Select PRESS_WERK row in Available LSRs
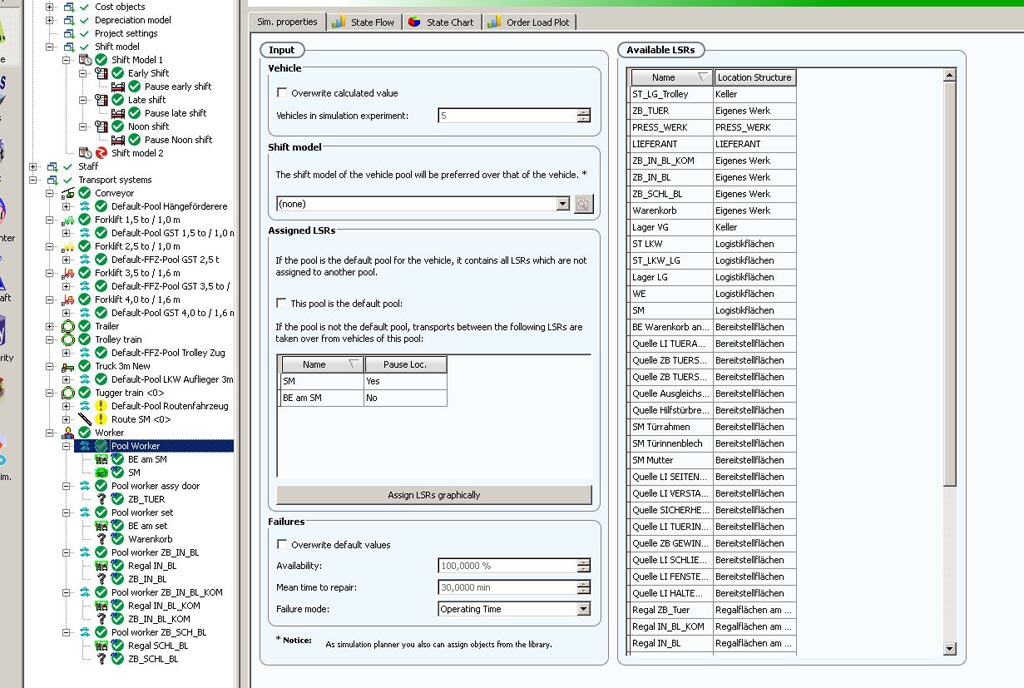This screenshot has width=1024, height=688. 713,127
